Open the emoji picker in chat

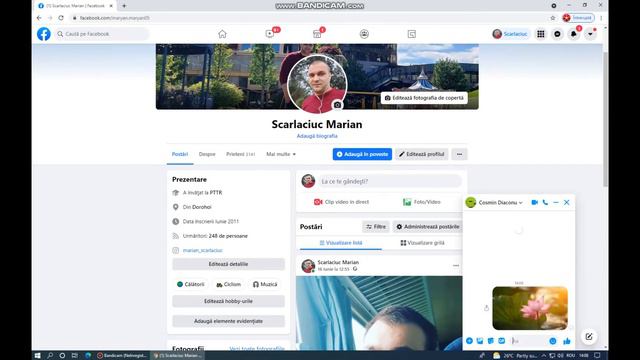[553, 341]
